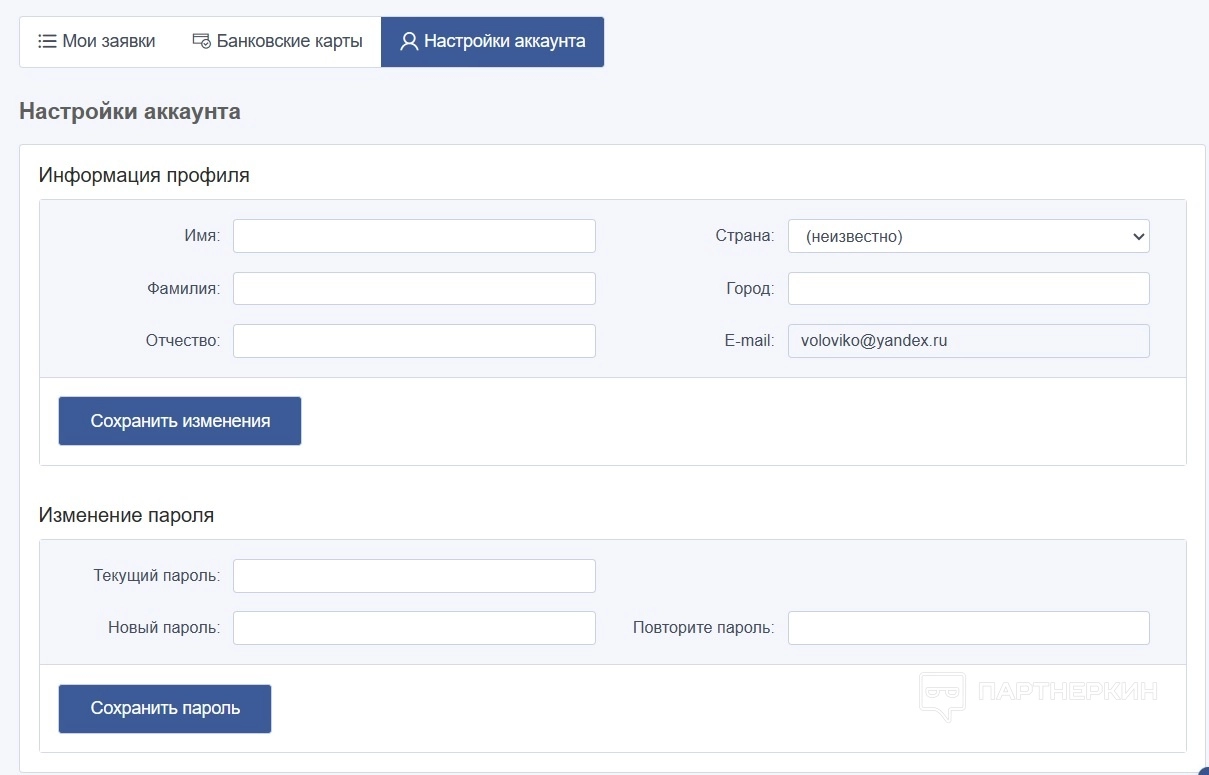Click the list icon beside Мои заявки
This screenshot has height=775, width=1209.
tap(47, 42)
